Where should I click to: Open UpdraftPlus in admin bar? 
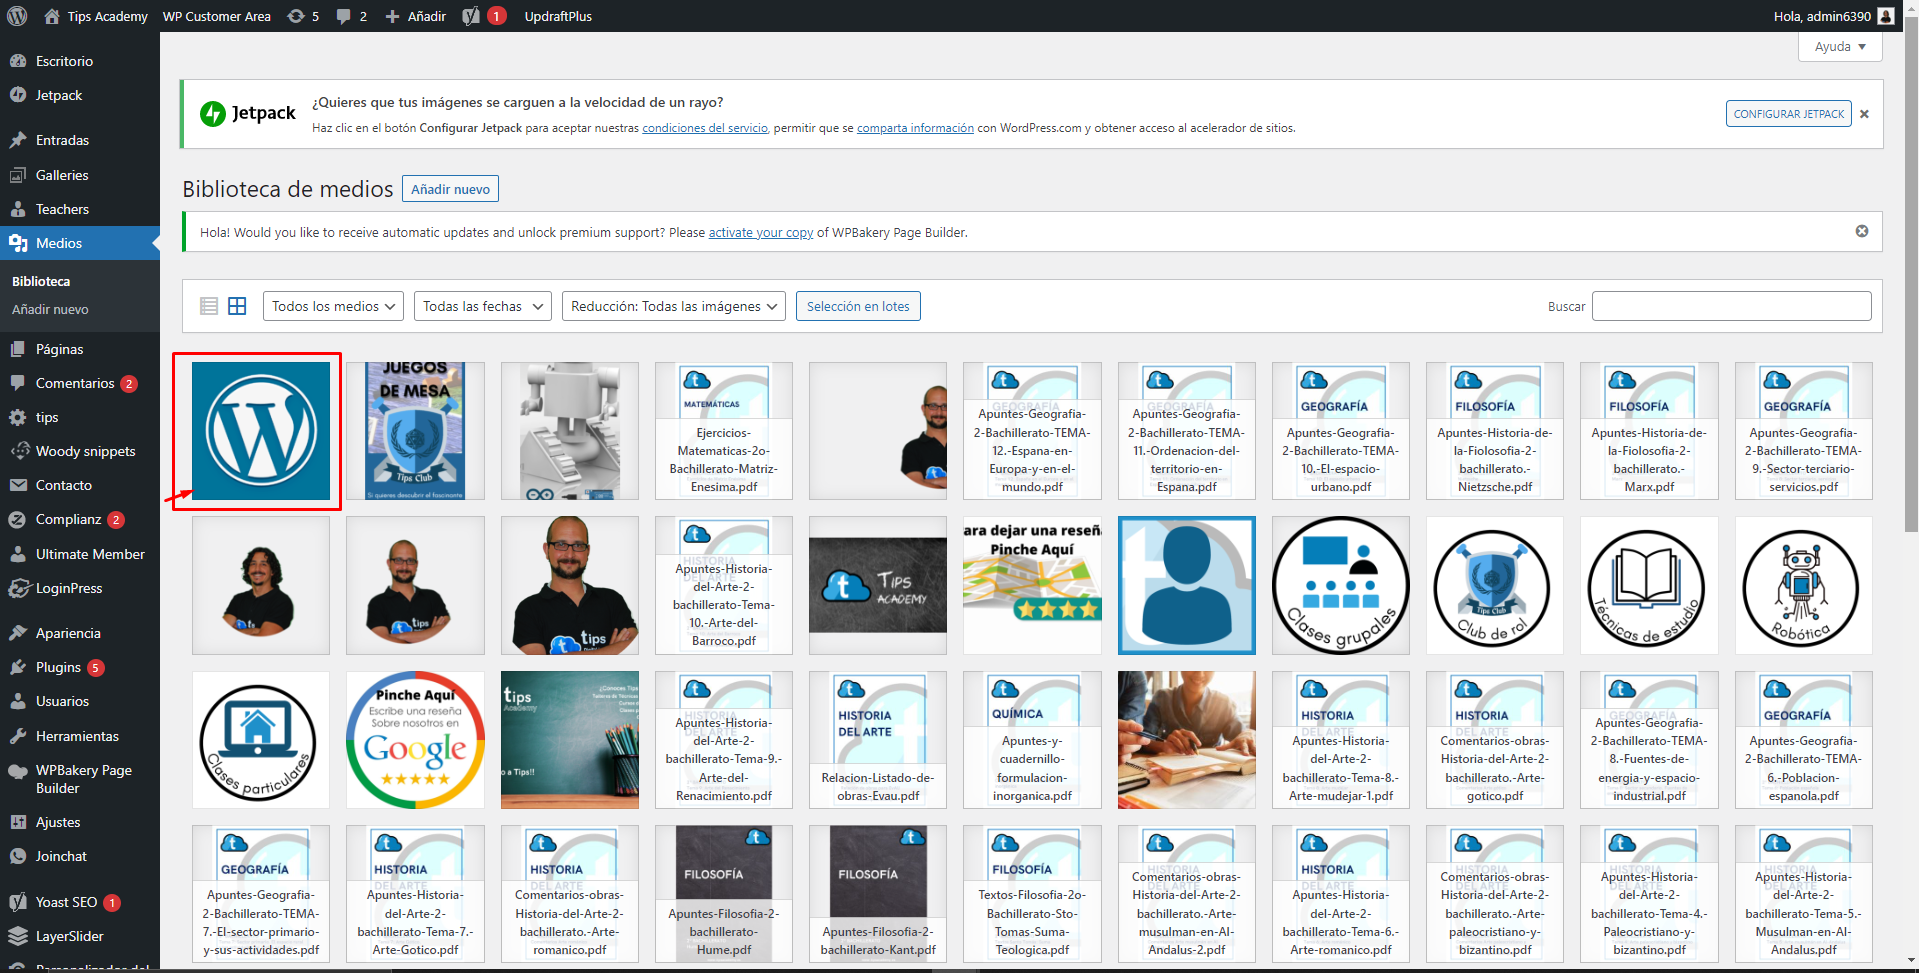(x=558, y=16)
